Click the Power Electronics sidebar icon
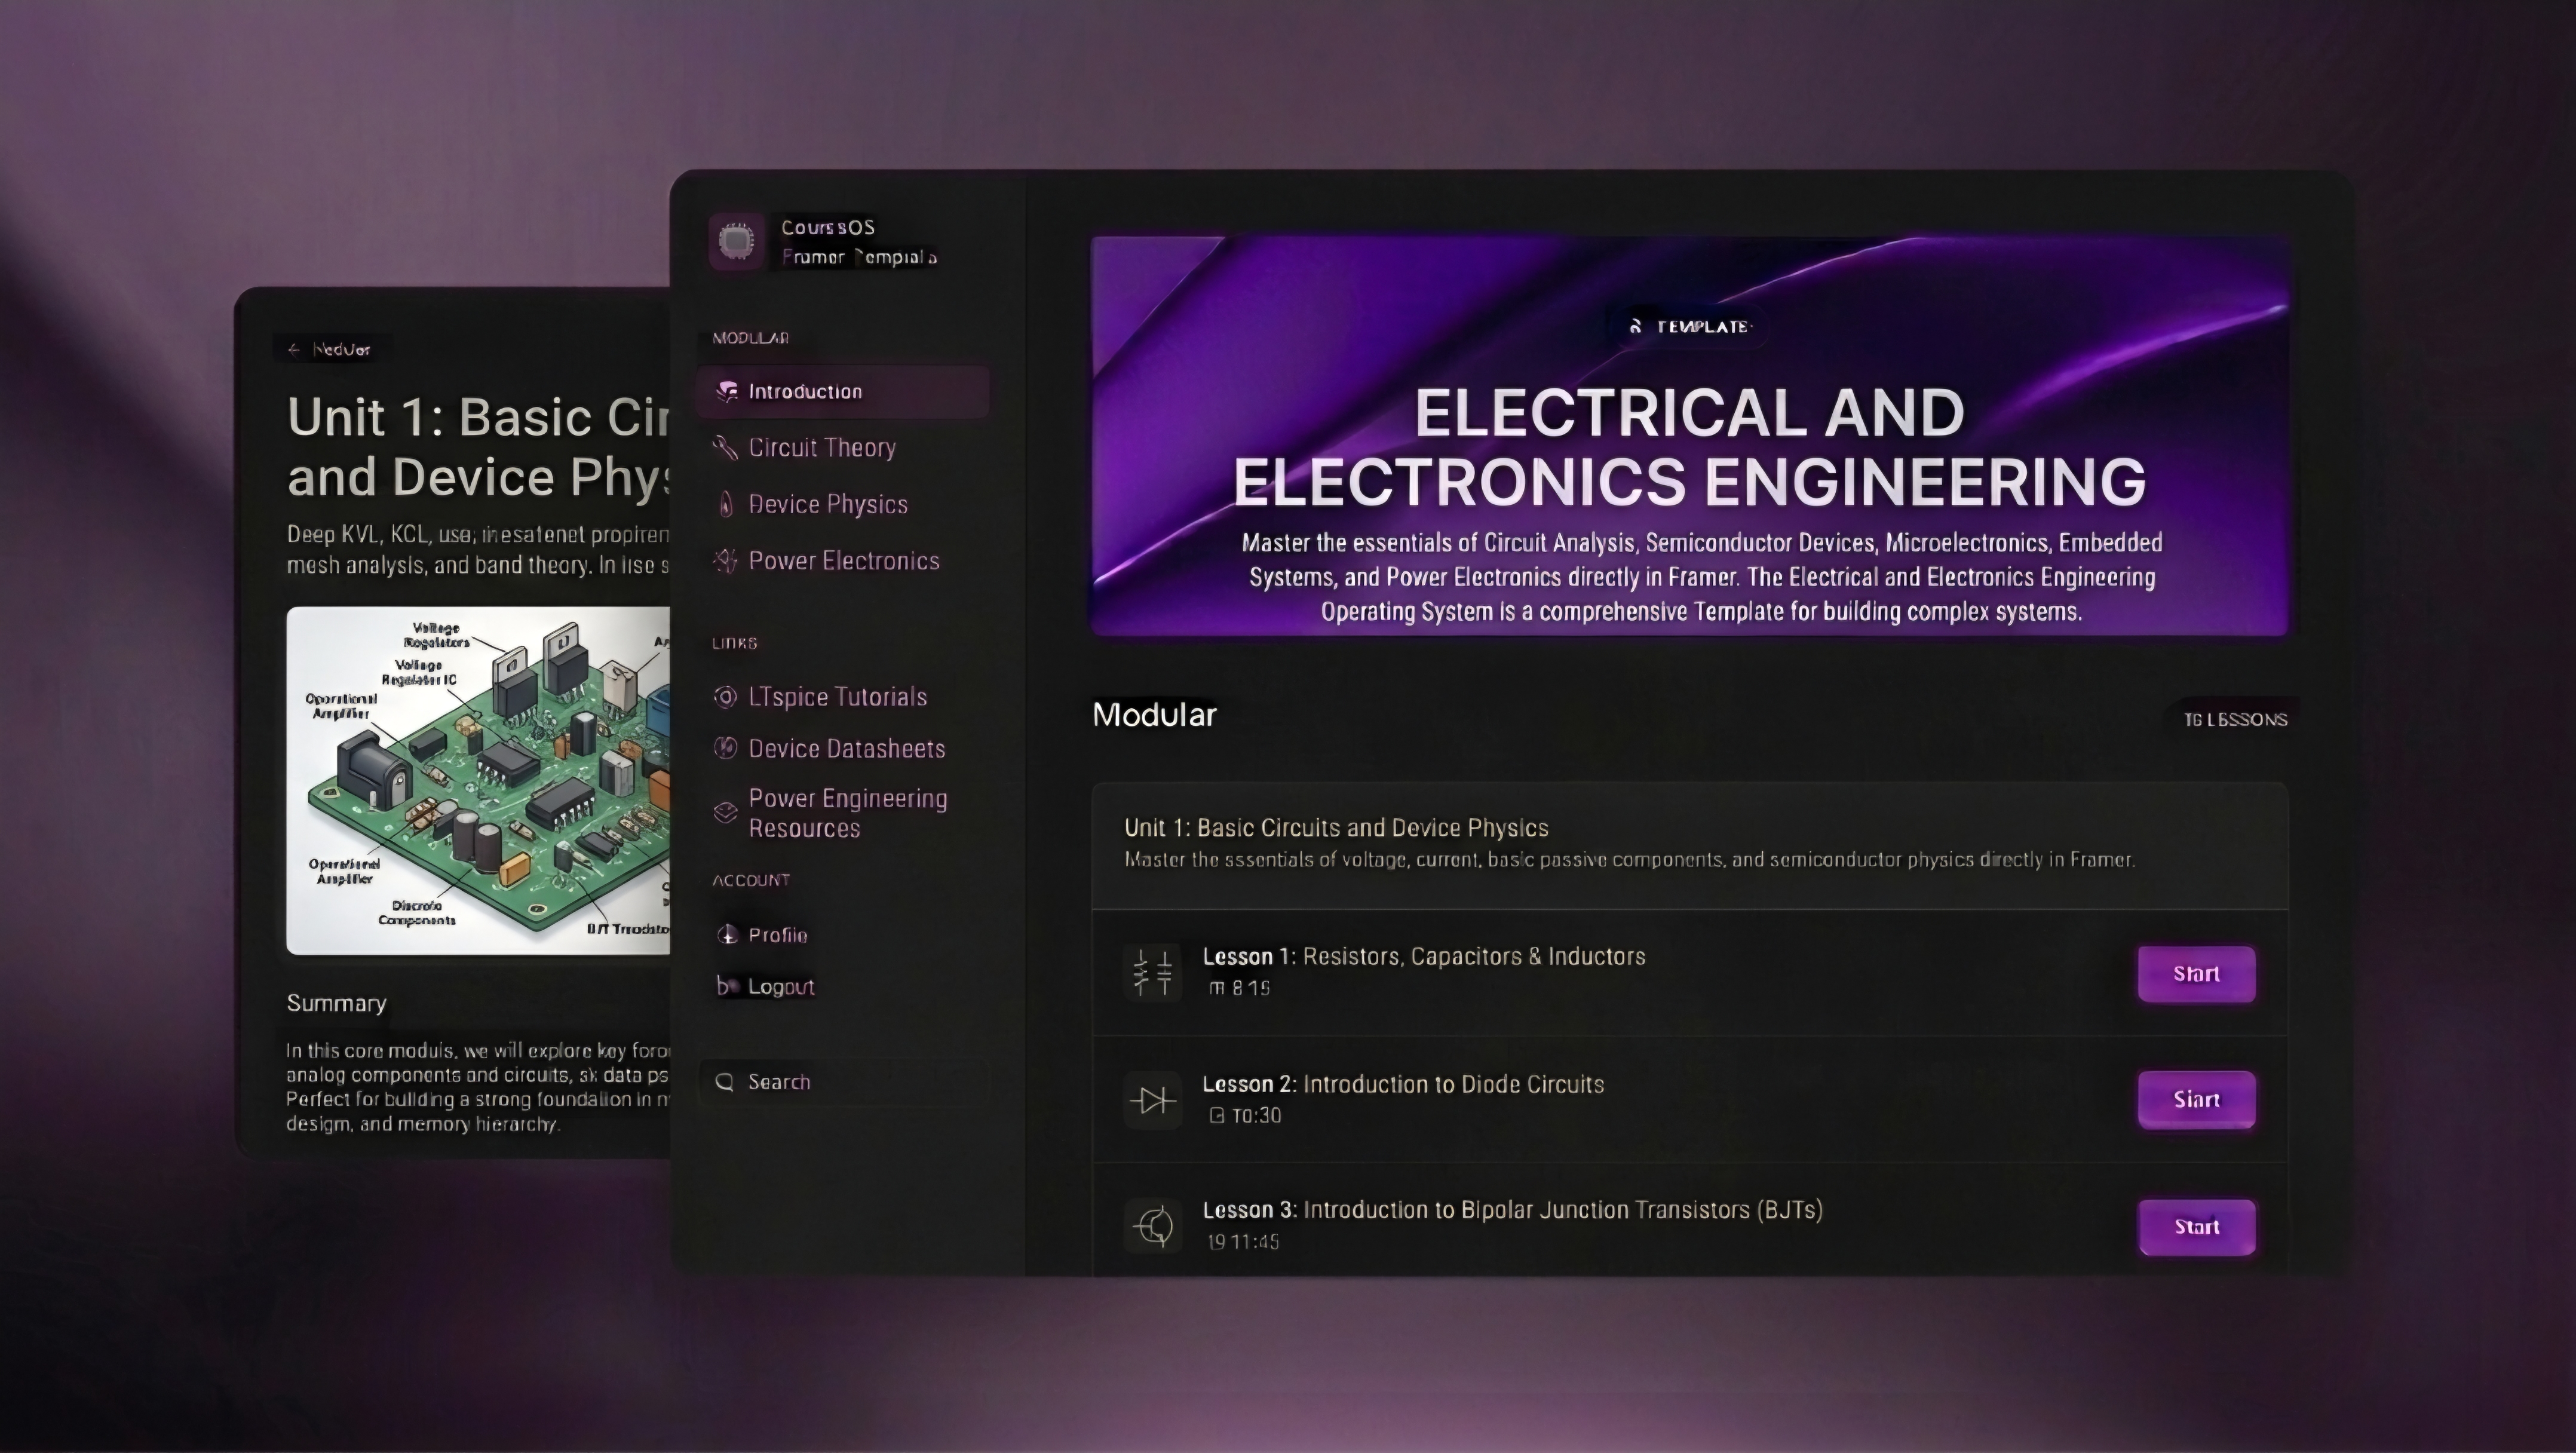Image resolution: width=2576 pixels, height=1453 pixels. [x=725, y=561]
